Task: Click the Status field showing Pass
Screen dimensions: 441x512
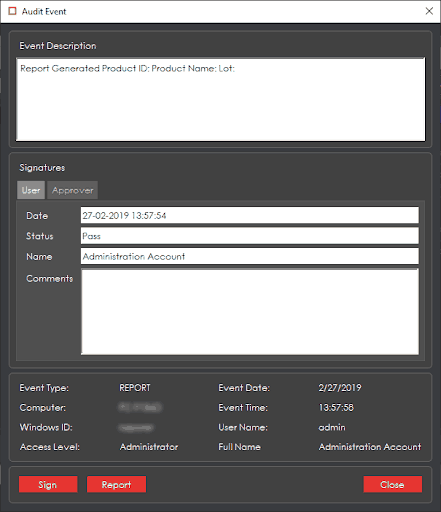Action: [x=250, y=236]
